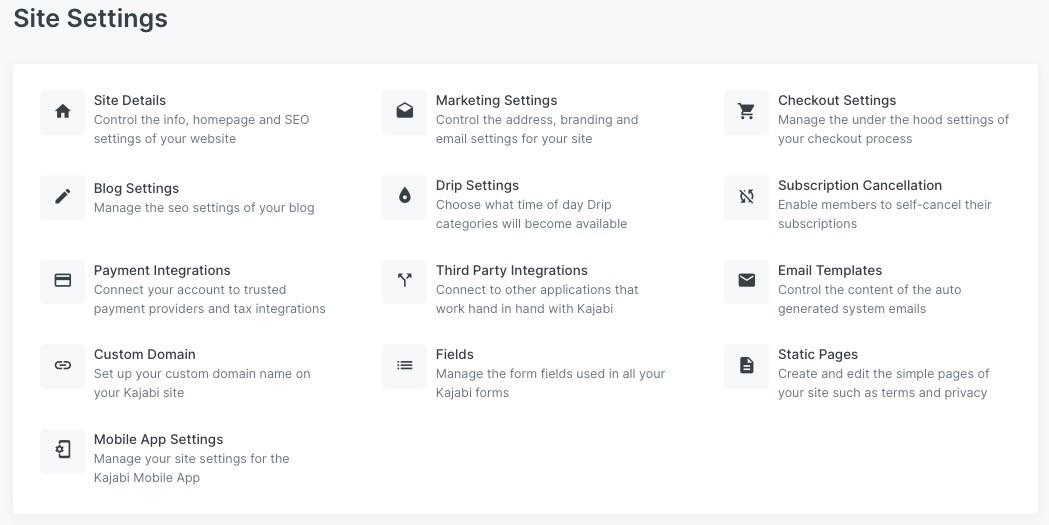Navigate to Custom Domain setup
The height and width of the screenshot is (525, 1049).
145,354
